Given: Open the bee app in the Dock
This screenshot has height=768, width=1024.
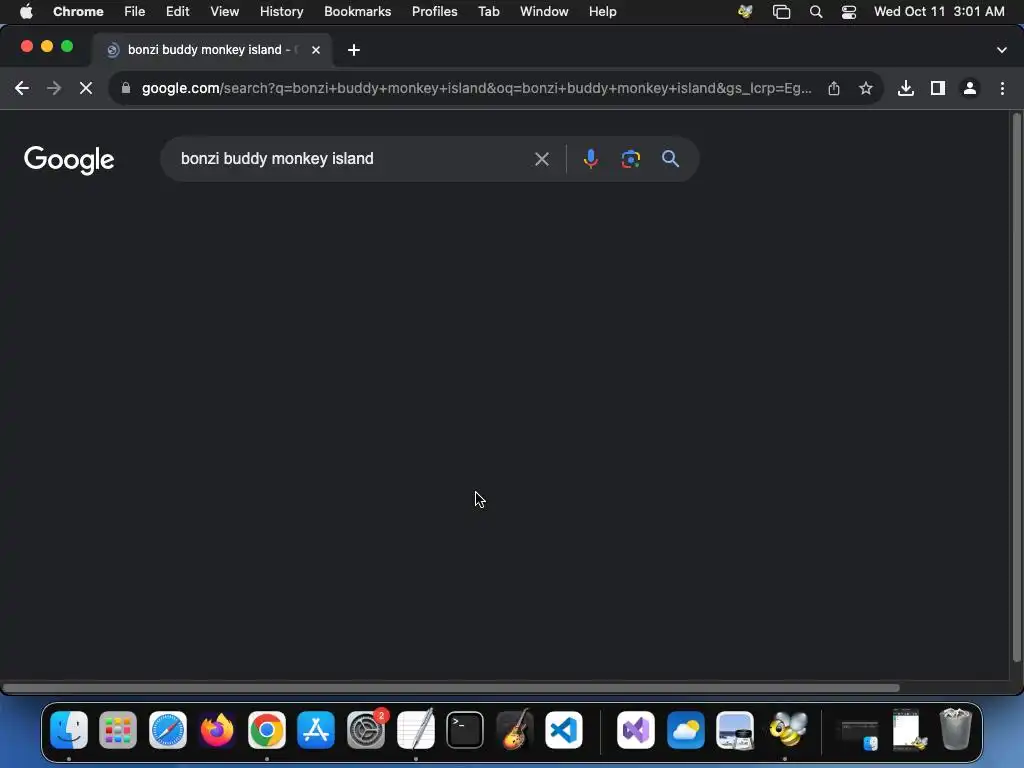Looking at the screenshot, I should click(x=788, y=729).
